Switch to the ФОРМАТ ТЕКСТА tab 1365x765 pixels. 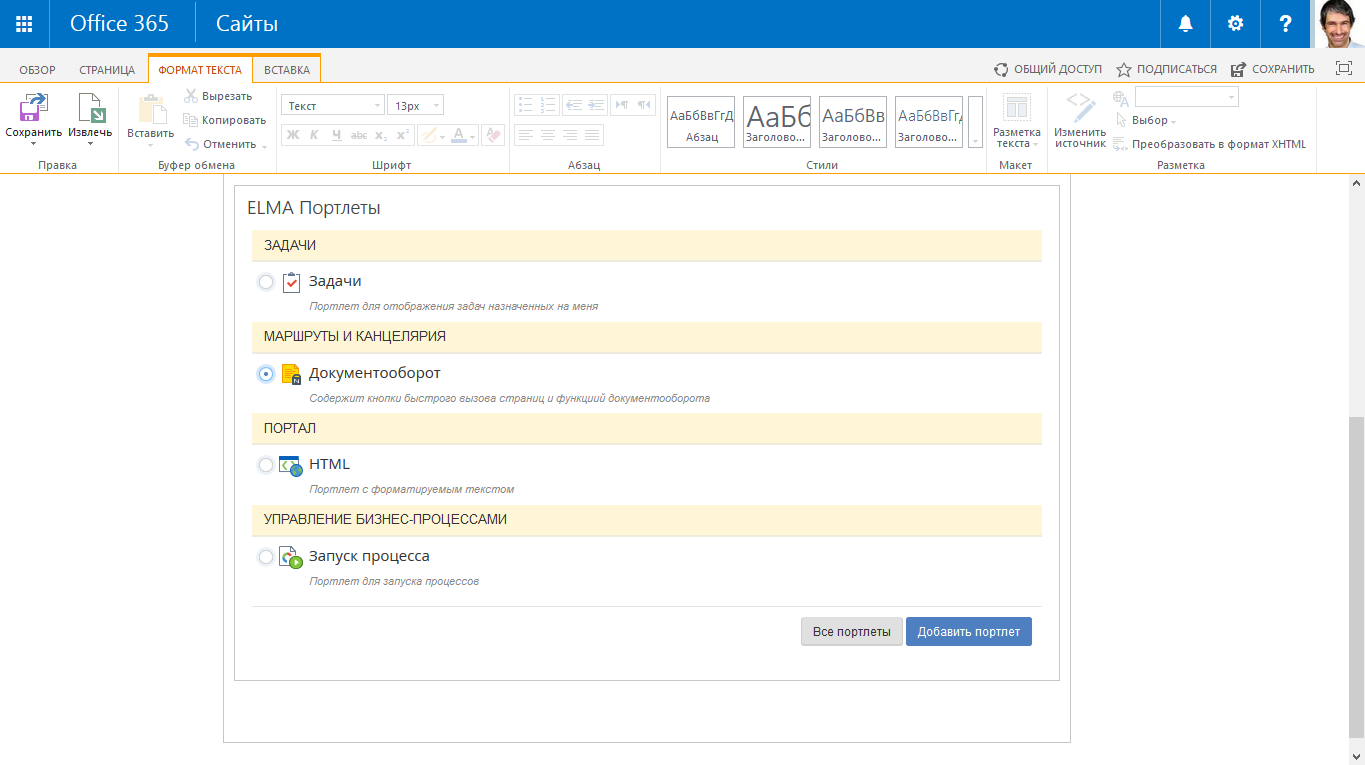click(200, 70)
